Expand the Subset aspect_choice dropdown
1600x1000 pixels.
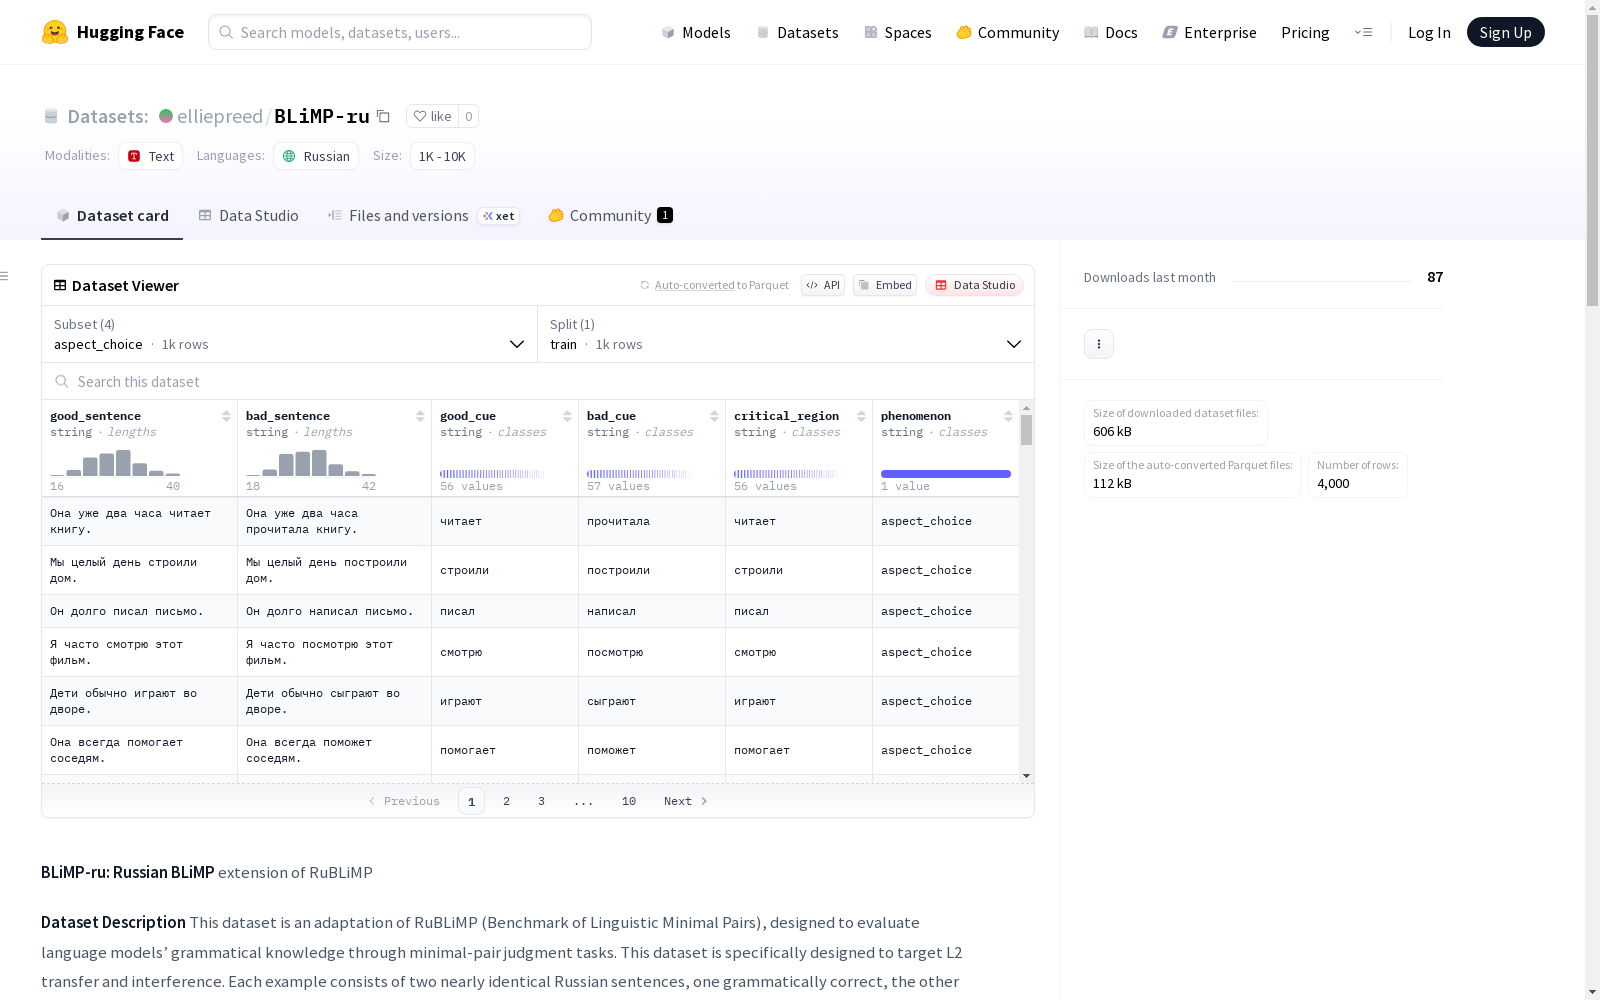coord(290,334)
